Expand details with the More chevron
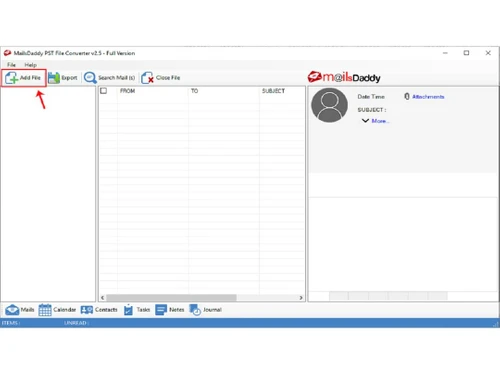The height and width of the screenshot is (375, 500). point(365,120)
